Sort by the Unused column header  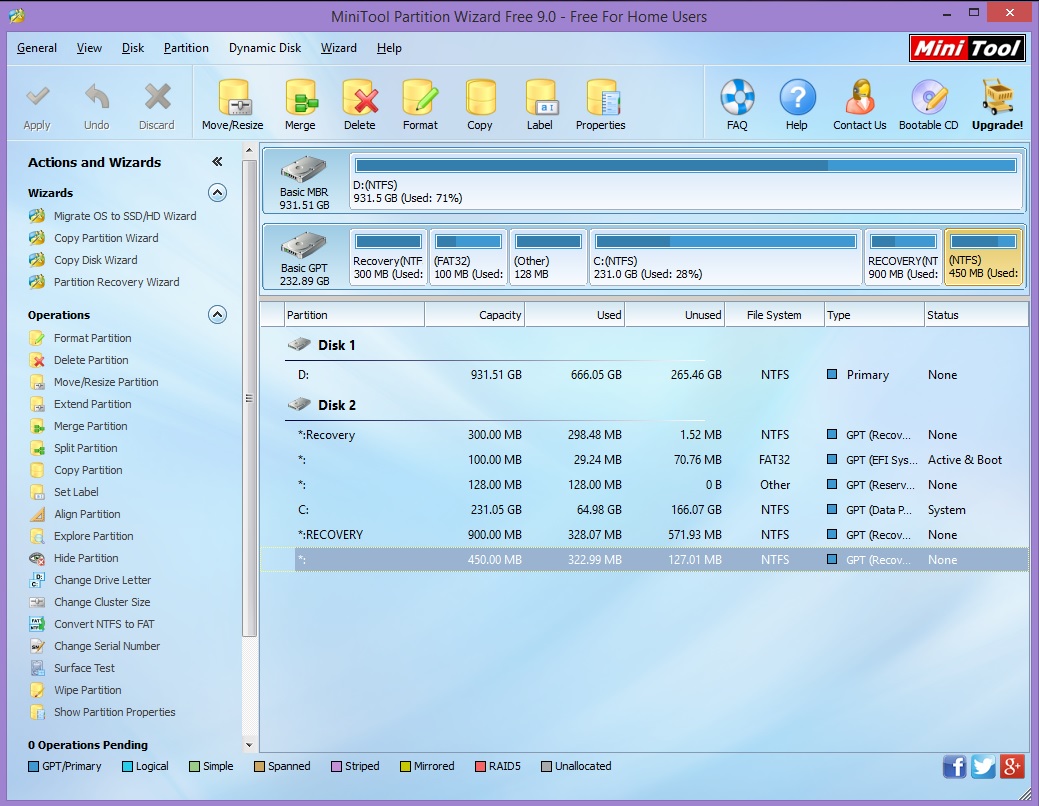(675, 315)
